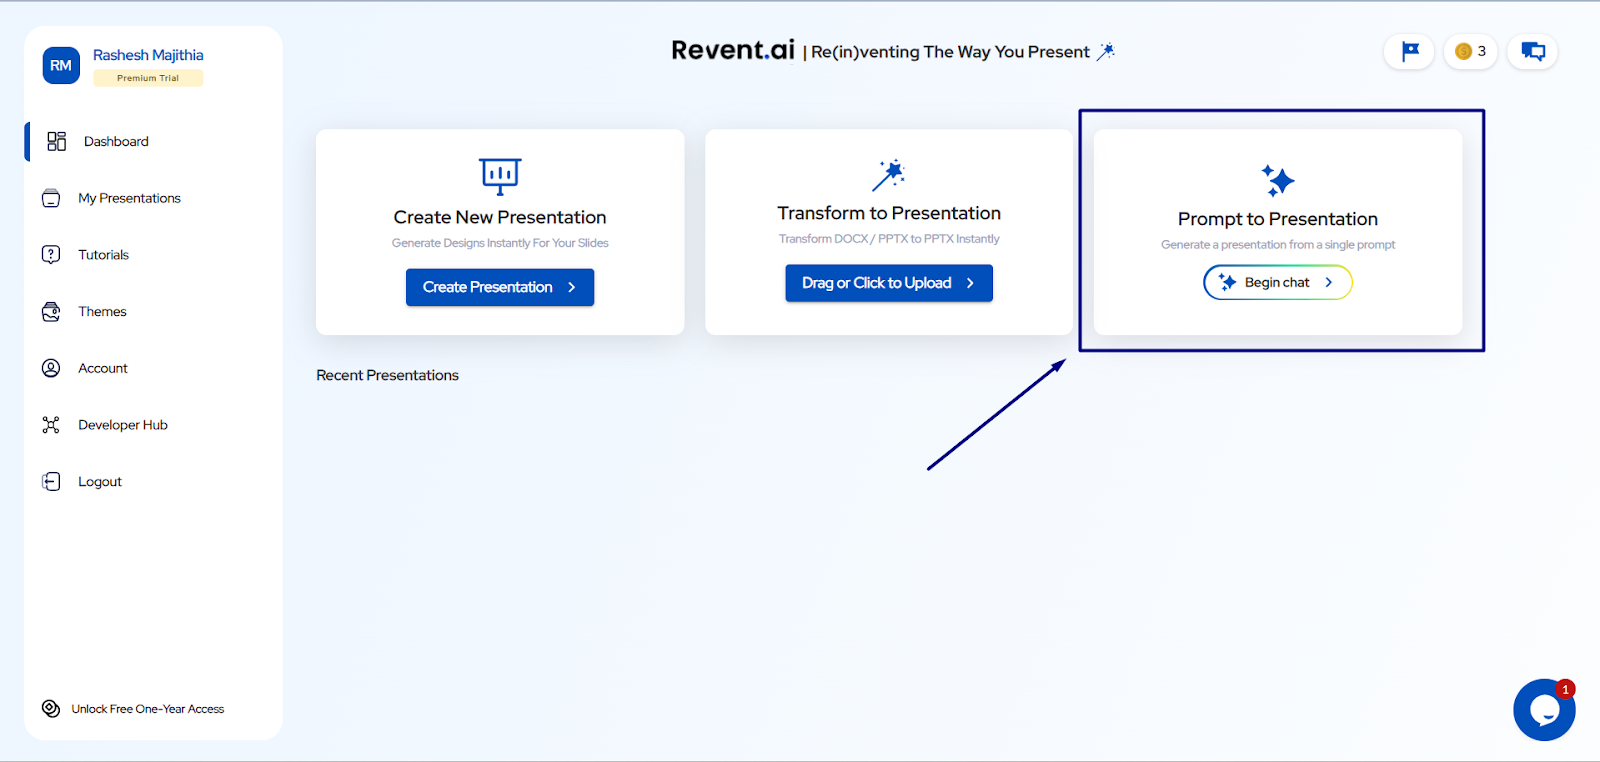
Task: Click the Unlock Free One-Year Access icon
Action: 51,709
